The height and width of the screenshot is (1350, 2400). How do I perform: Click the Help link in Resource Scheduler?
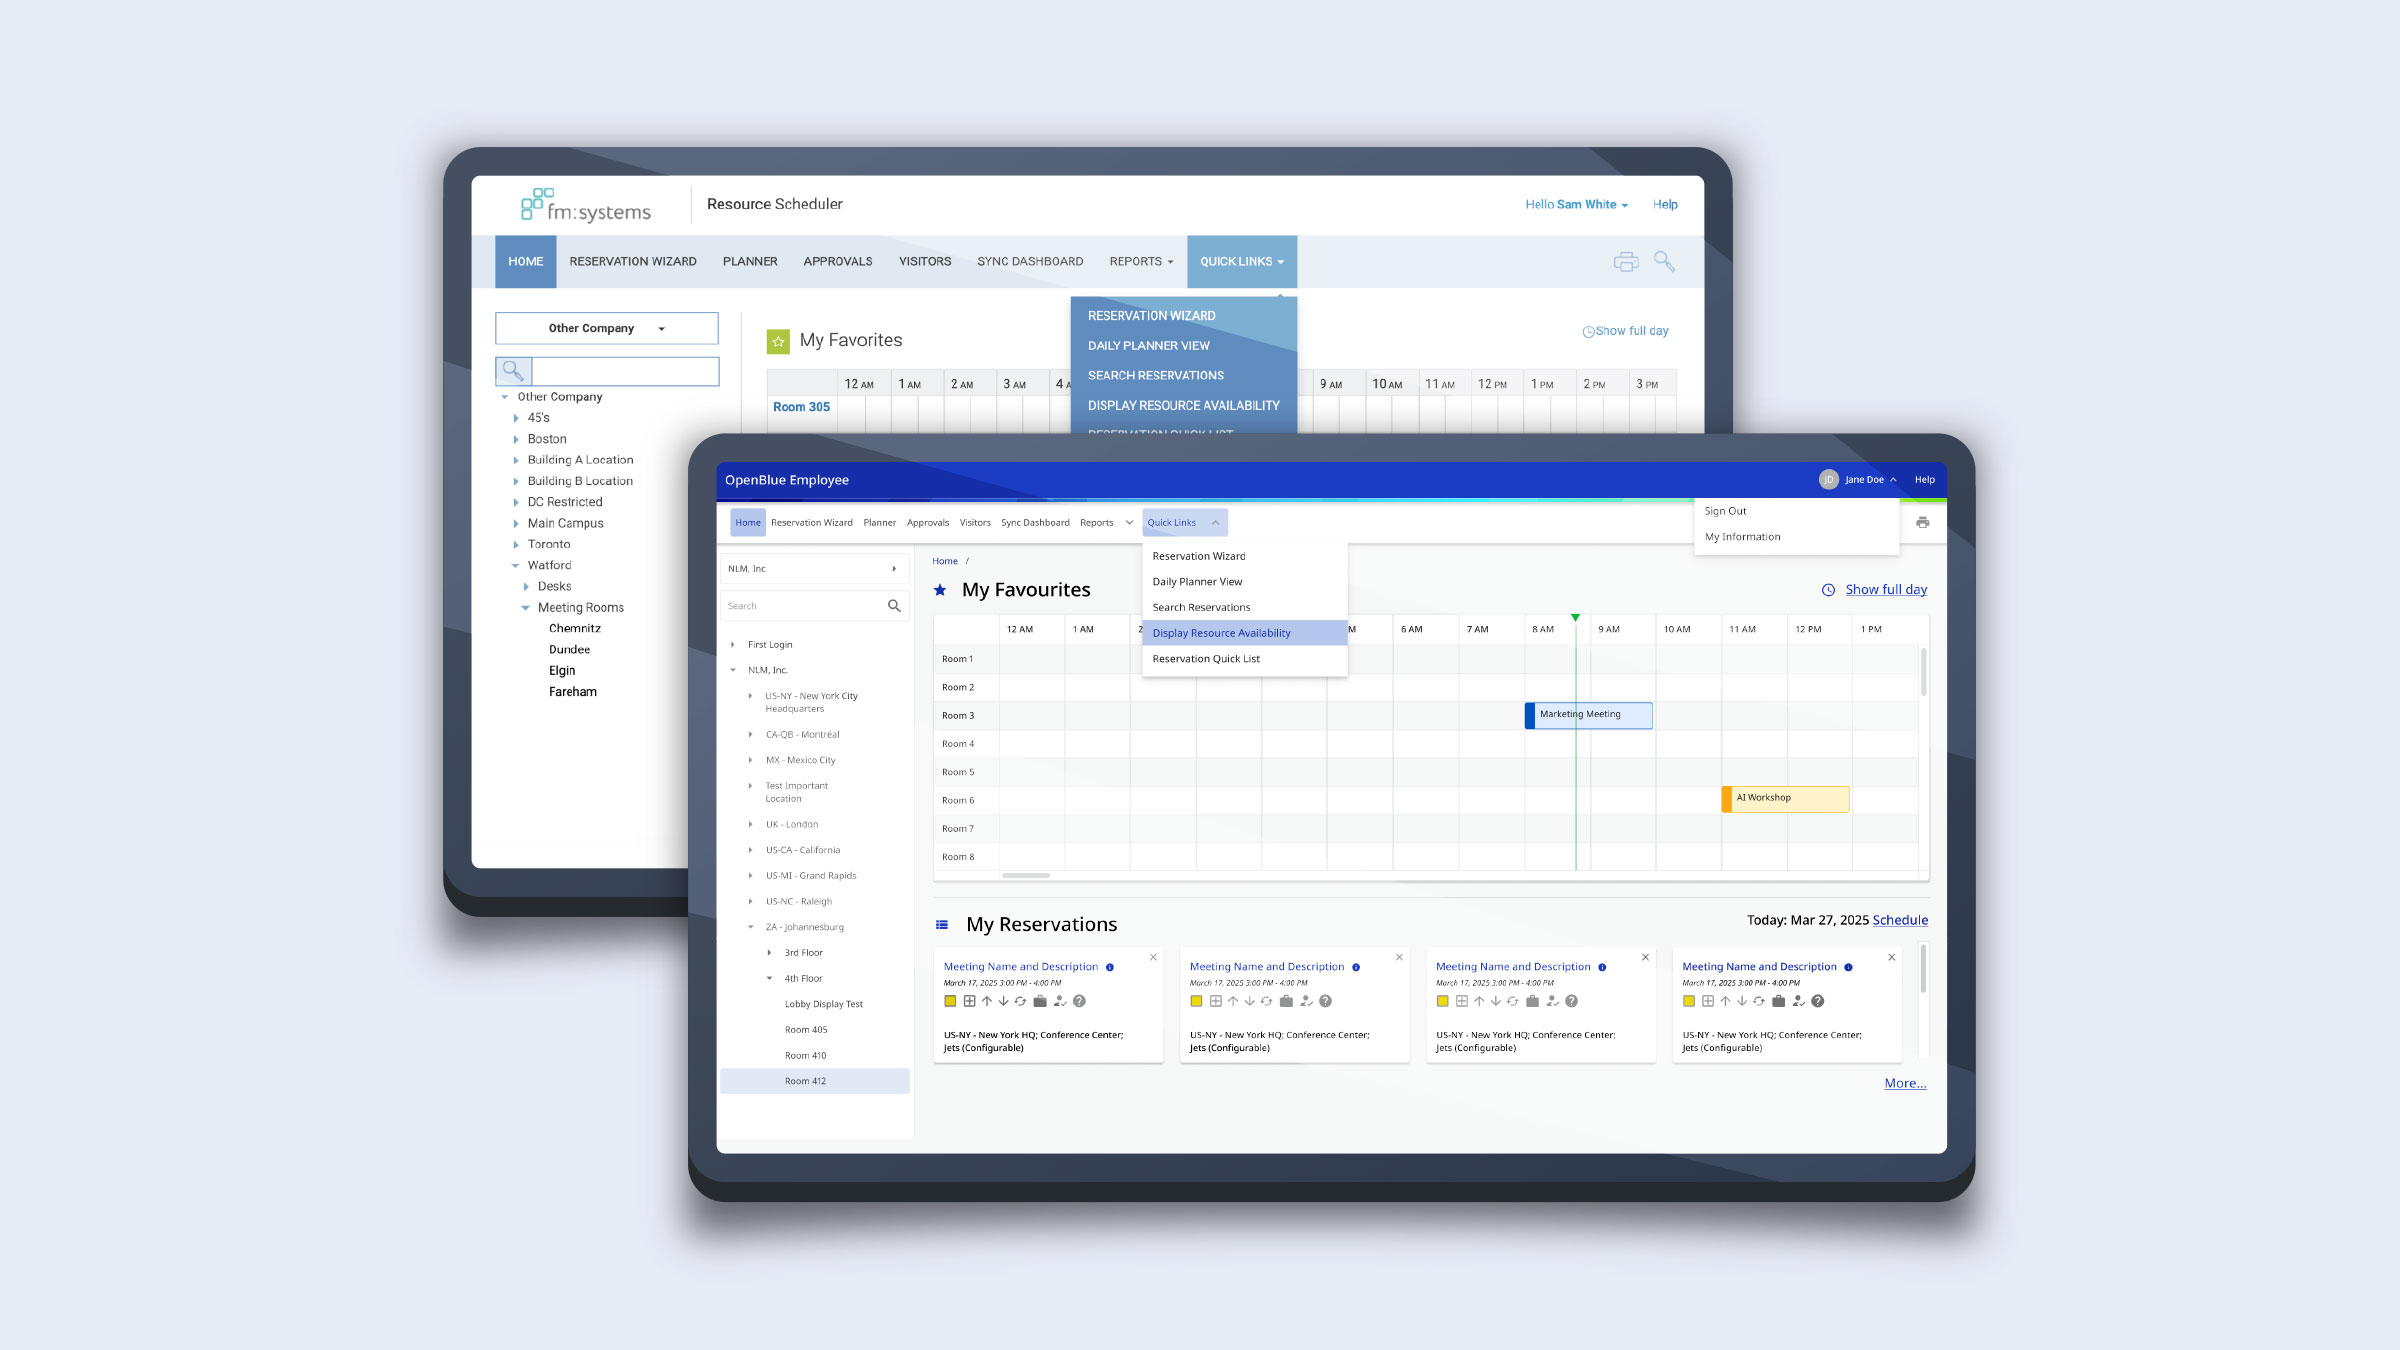coord(1665,204)
